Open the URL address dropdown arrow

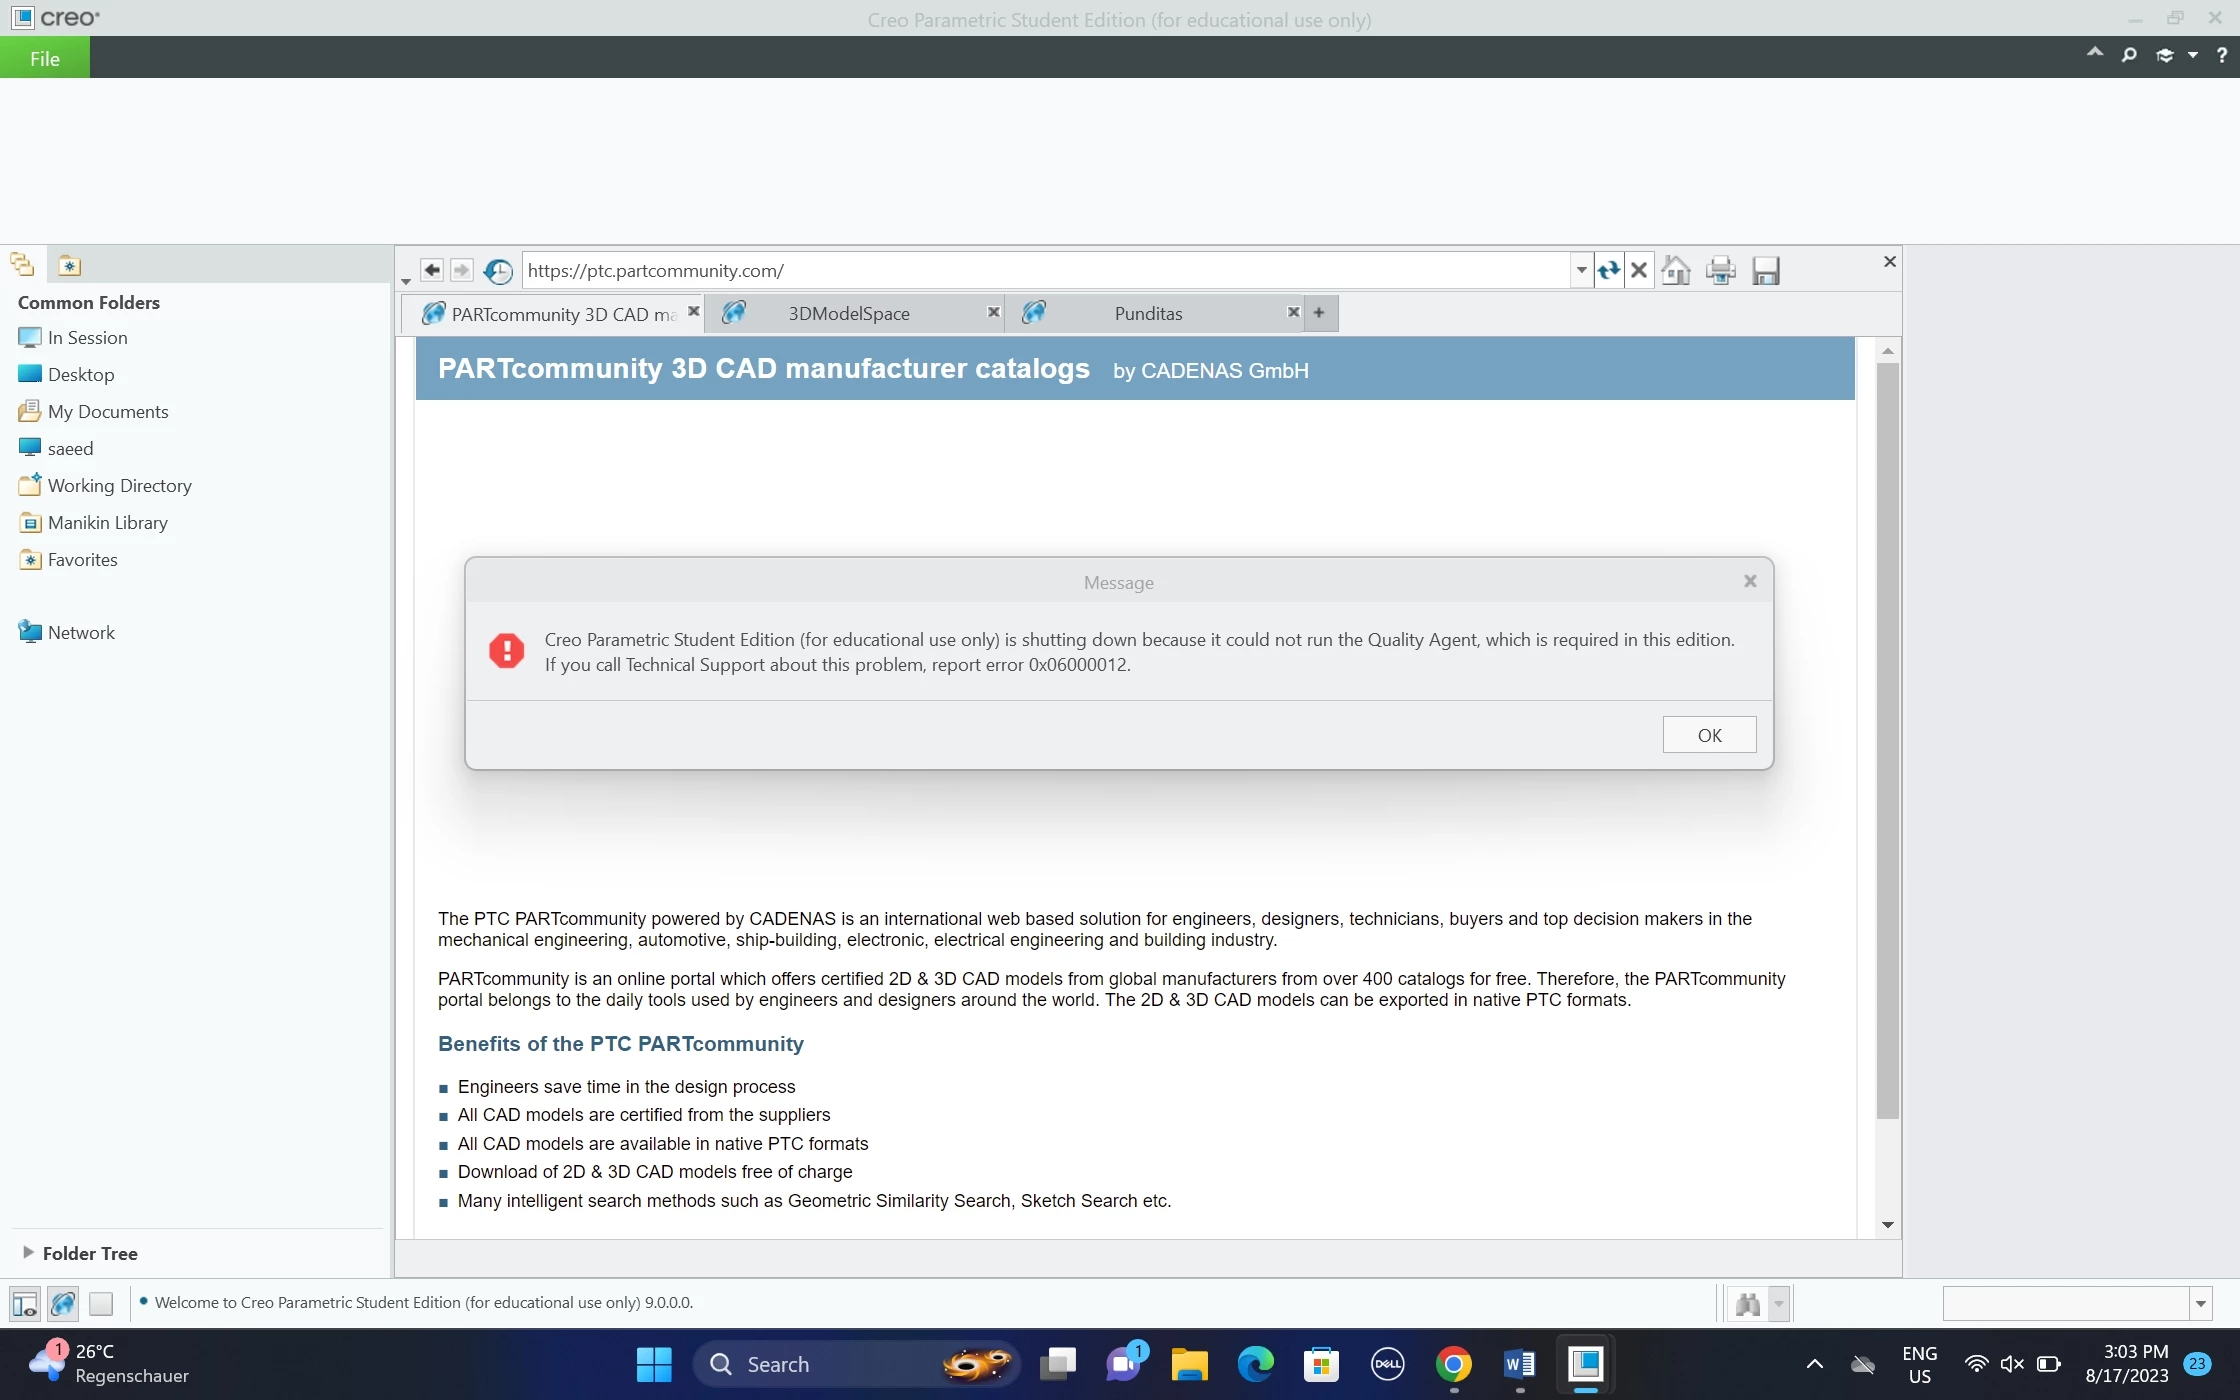tap(1581, 270)
